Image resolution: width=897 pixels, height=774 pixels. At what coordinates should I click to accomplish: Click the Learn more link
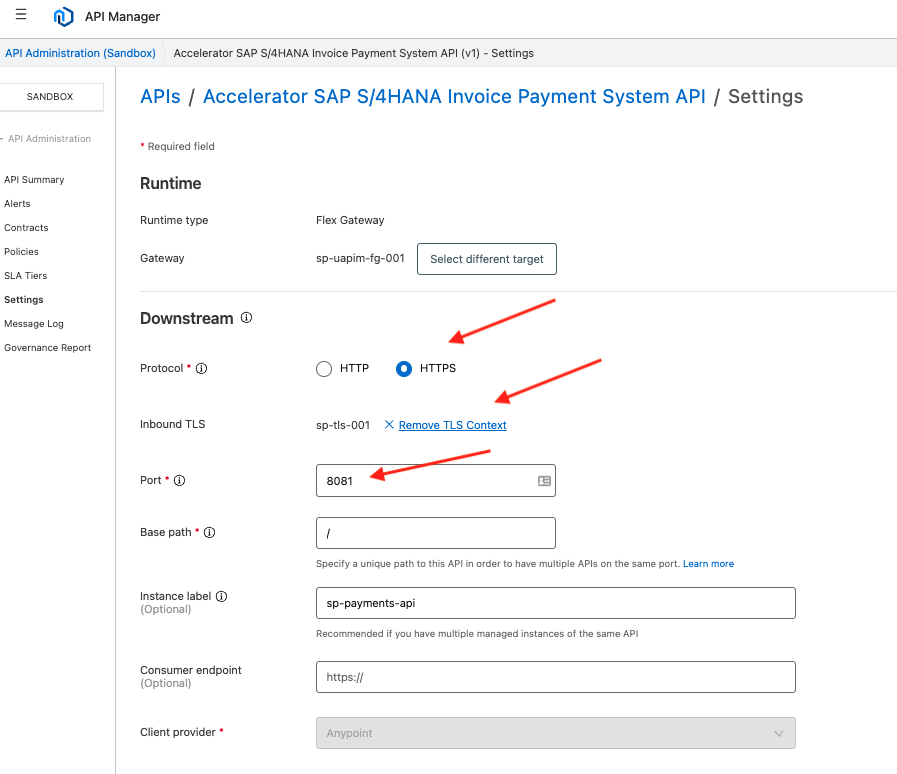708,563
